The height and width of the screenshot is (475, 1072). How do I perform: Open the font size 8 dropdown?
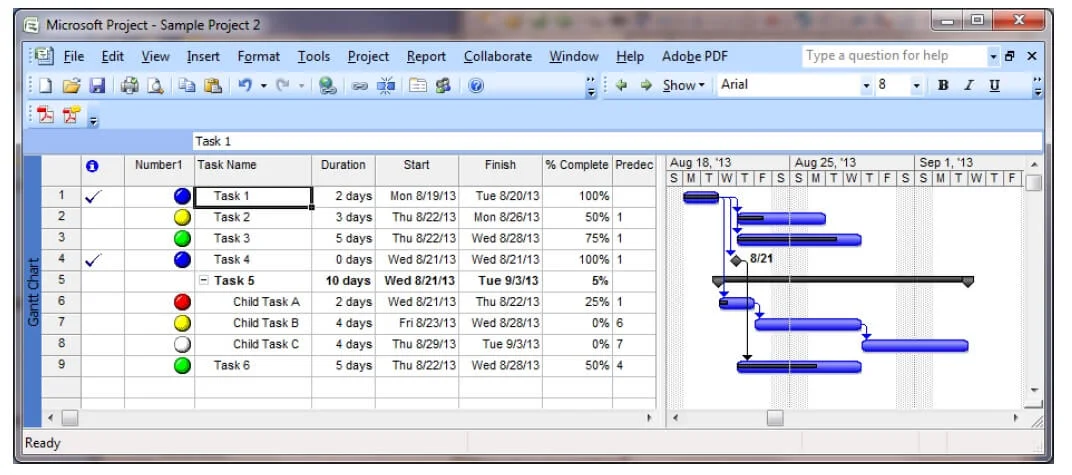[917, 85]
